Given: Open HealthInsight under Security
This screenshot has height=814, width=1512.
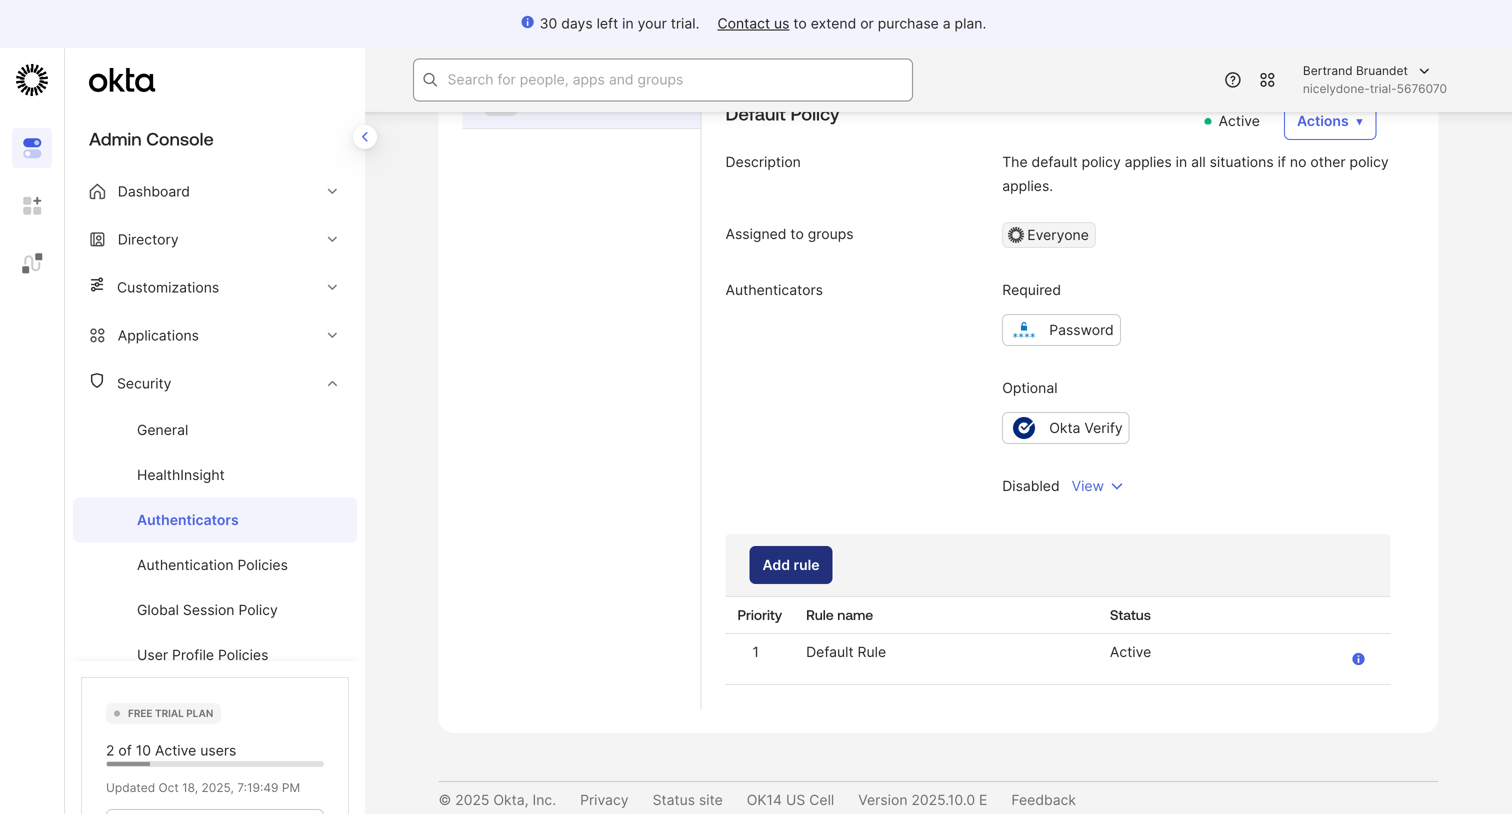Looking at the screenshot, I should pos(180,475).
